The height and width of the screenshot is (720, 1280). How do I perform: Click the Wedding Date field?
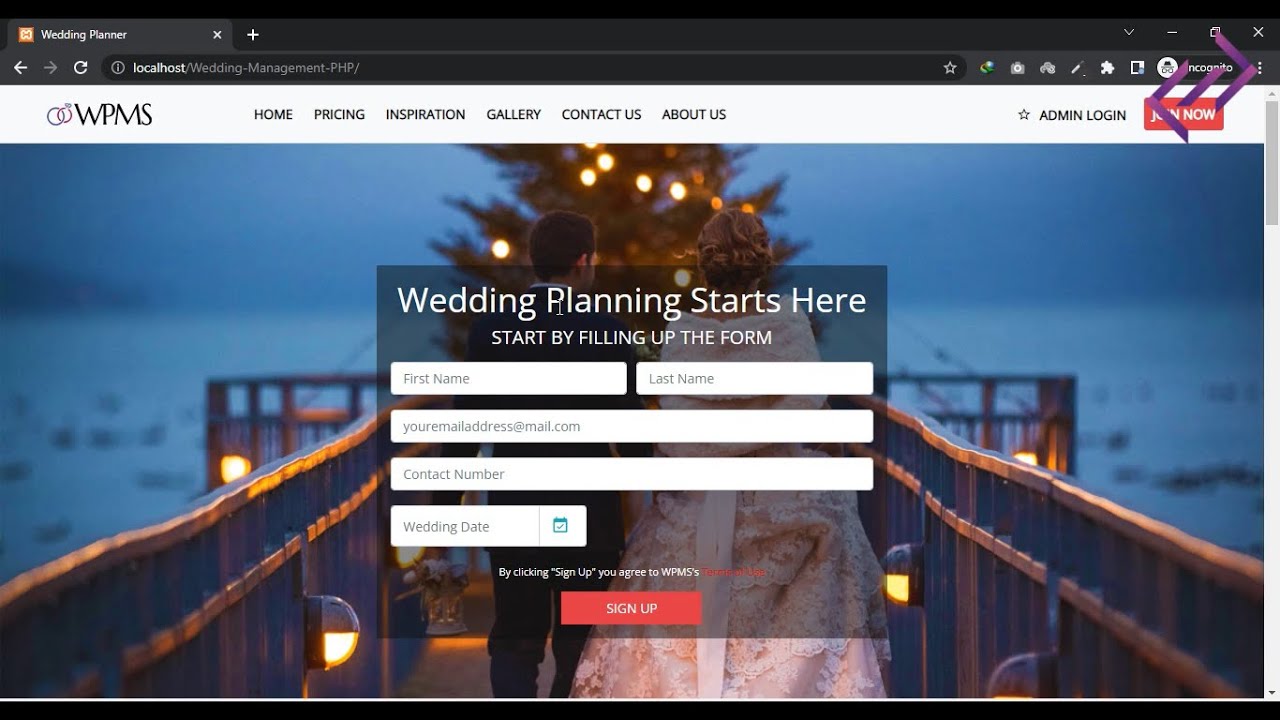tap(465, 526)
